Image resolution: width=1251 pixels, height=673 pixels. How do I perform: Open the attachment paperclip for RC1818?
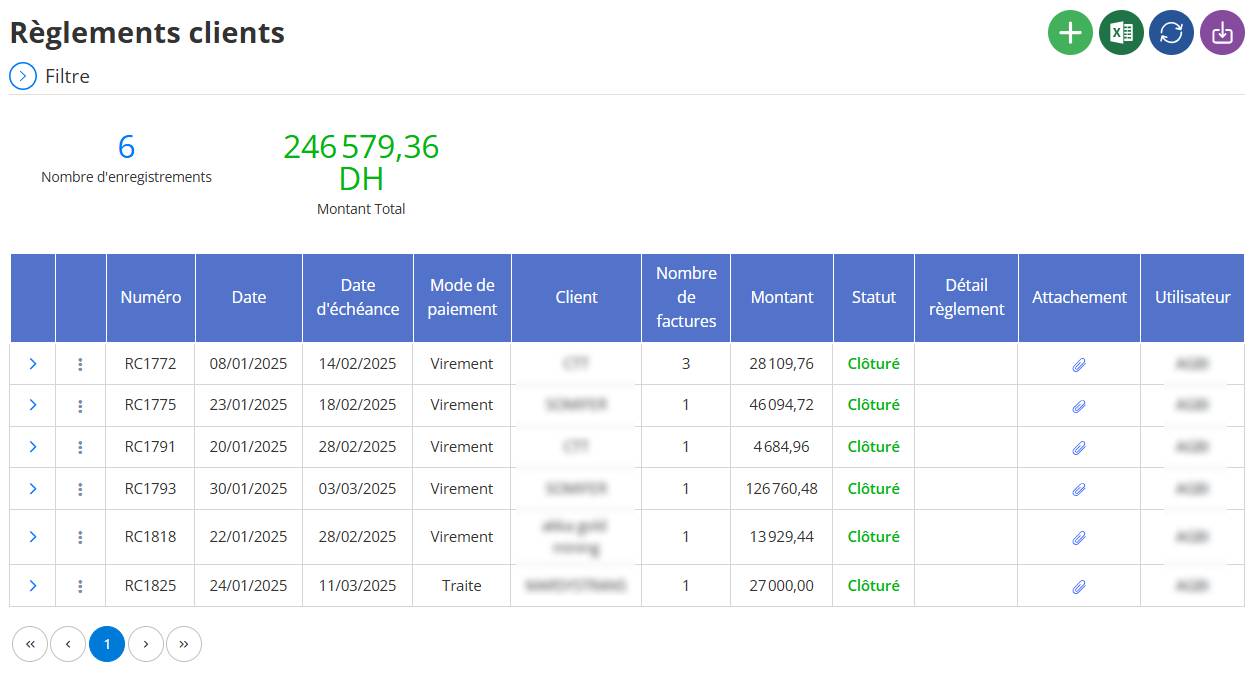pyautogui.click(x=1079, y=538)
